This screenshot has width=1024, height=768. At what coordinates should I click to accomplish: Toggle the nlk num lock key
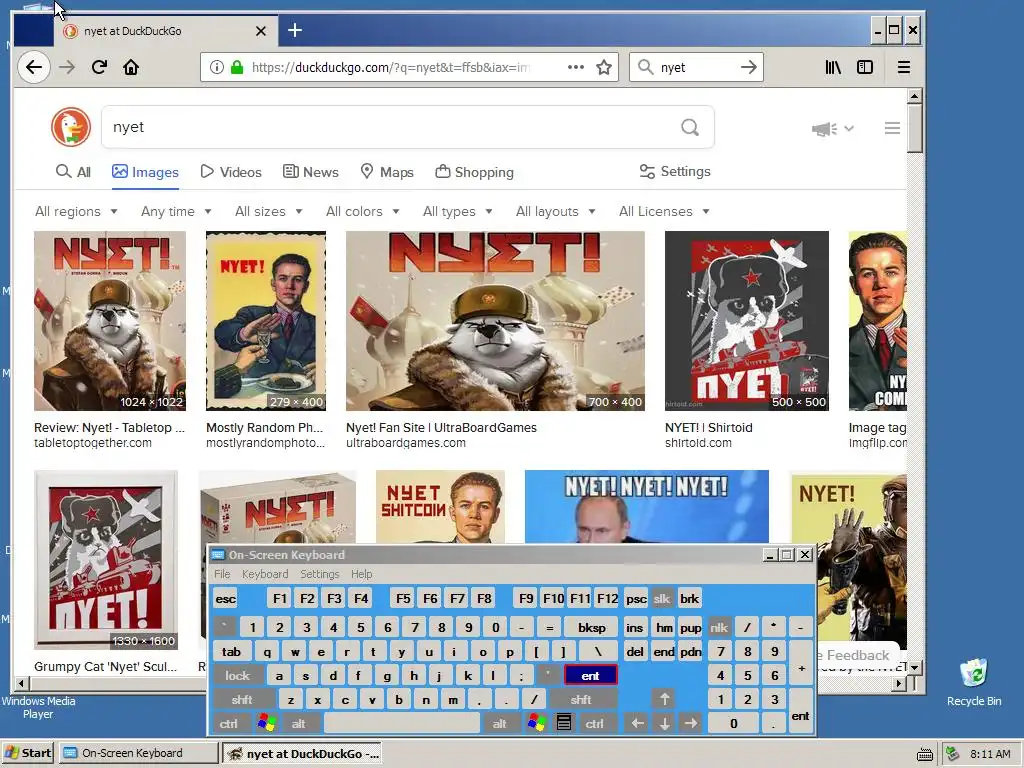[x=718, y=628]
